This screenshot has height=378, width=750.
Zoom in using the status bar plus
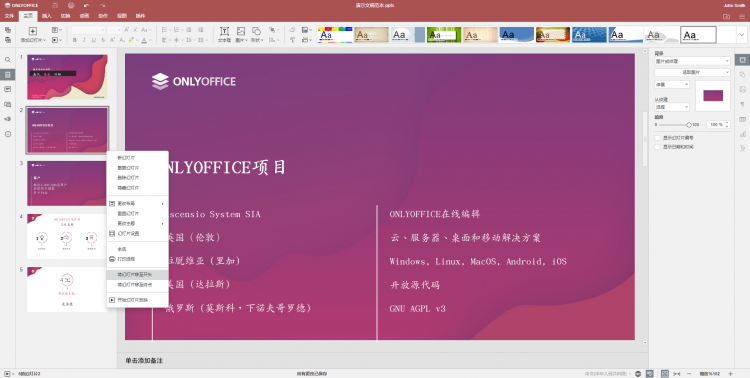pyautogui.click(x=730, y=374)
